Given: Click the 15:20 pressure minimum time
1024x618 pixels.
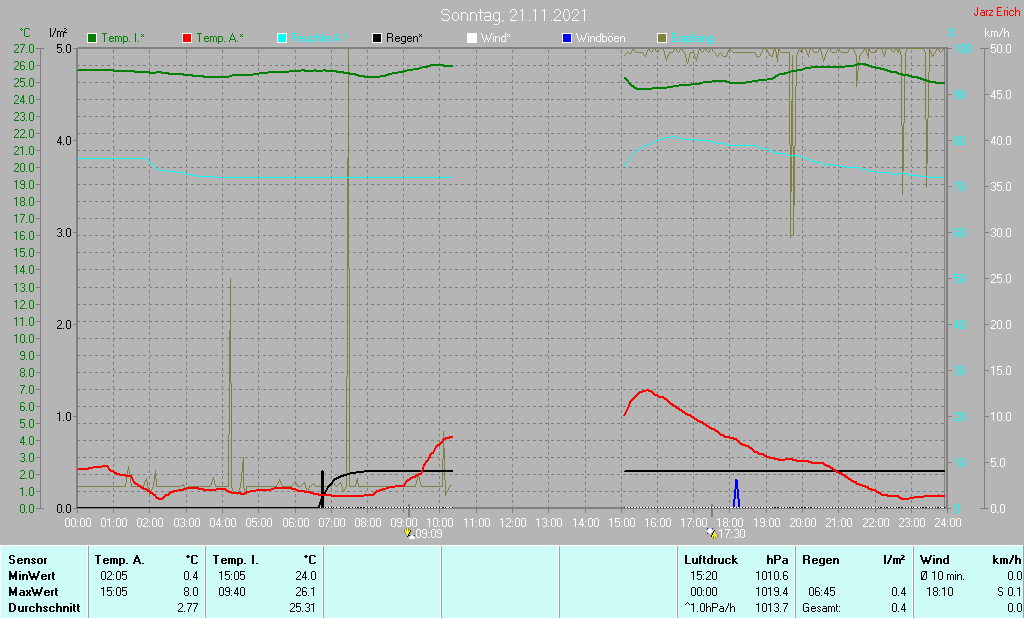Looking at the screenshot, I should pos(703,576).
